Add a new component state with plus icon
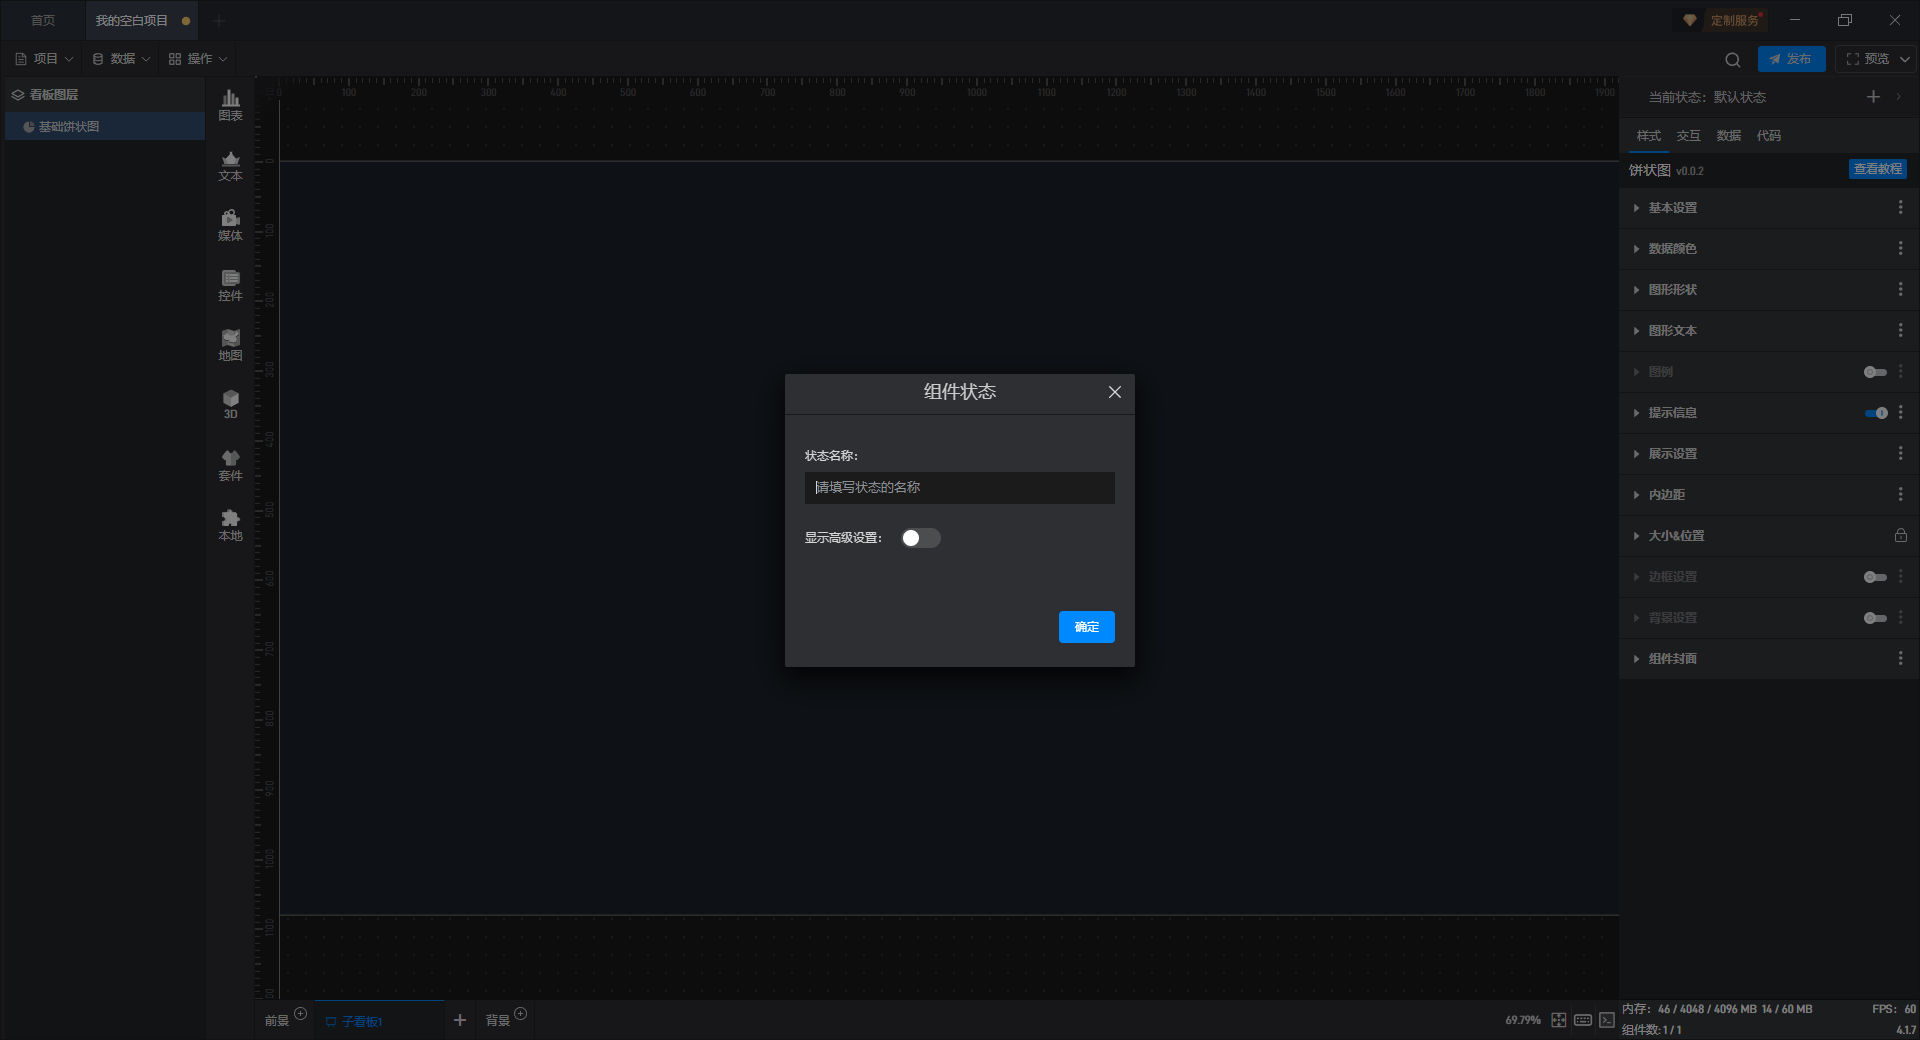The width and height of the screenshot is (1920, 1040). [x=1873, y=97]
